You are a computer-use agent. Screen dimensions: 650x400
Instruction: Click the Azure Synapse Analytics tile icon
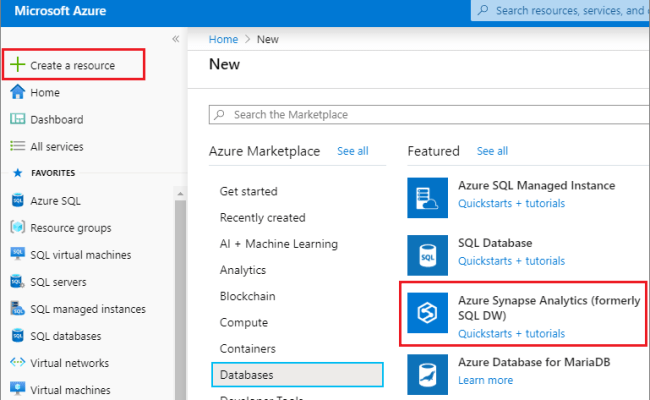tap(427, 313)
